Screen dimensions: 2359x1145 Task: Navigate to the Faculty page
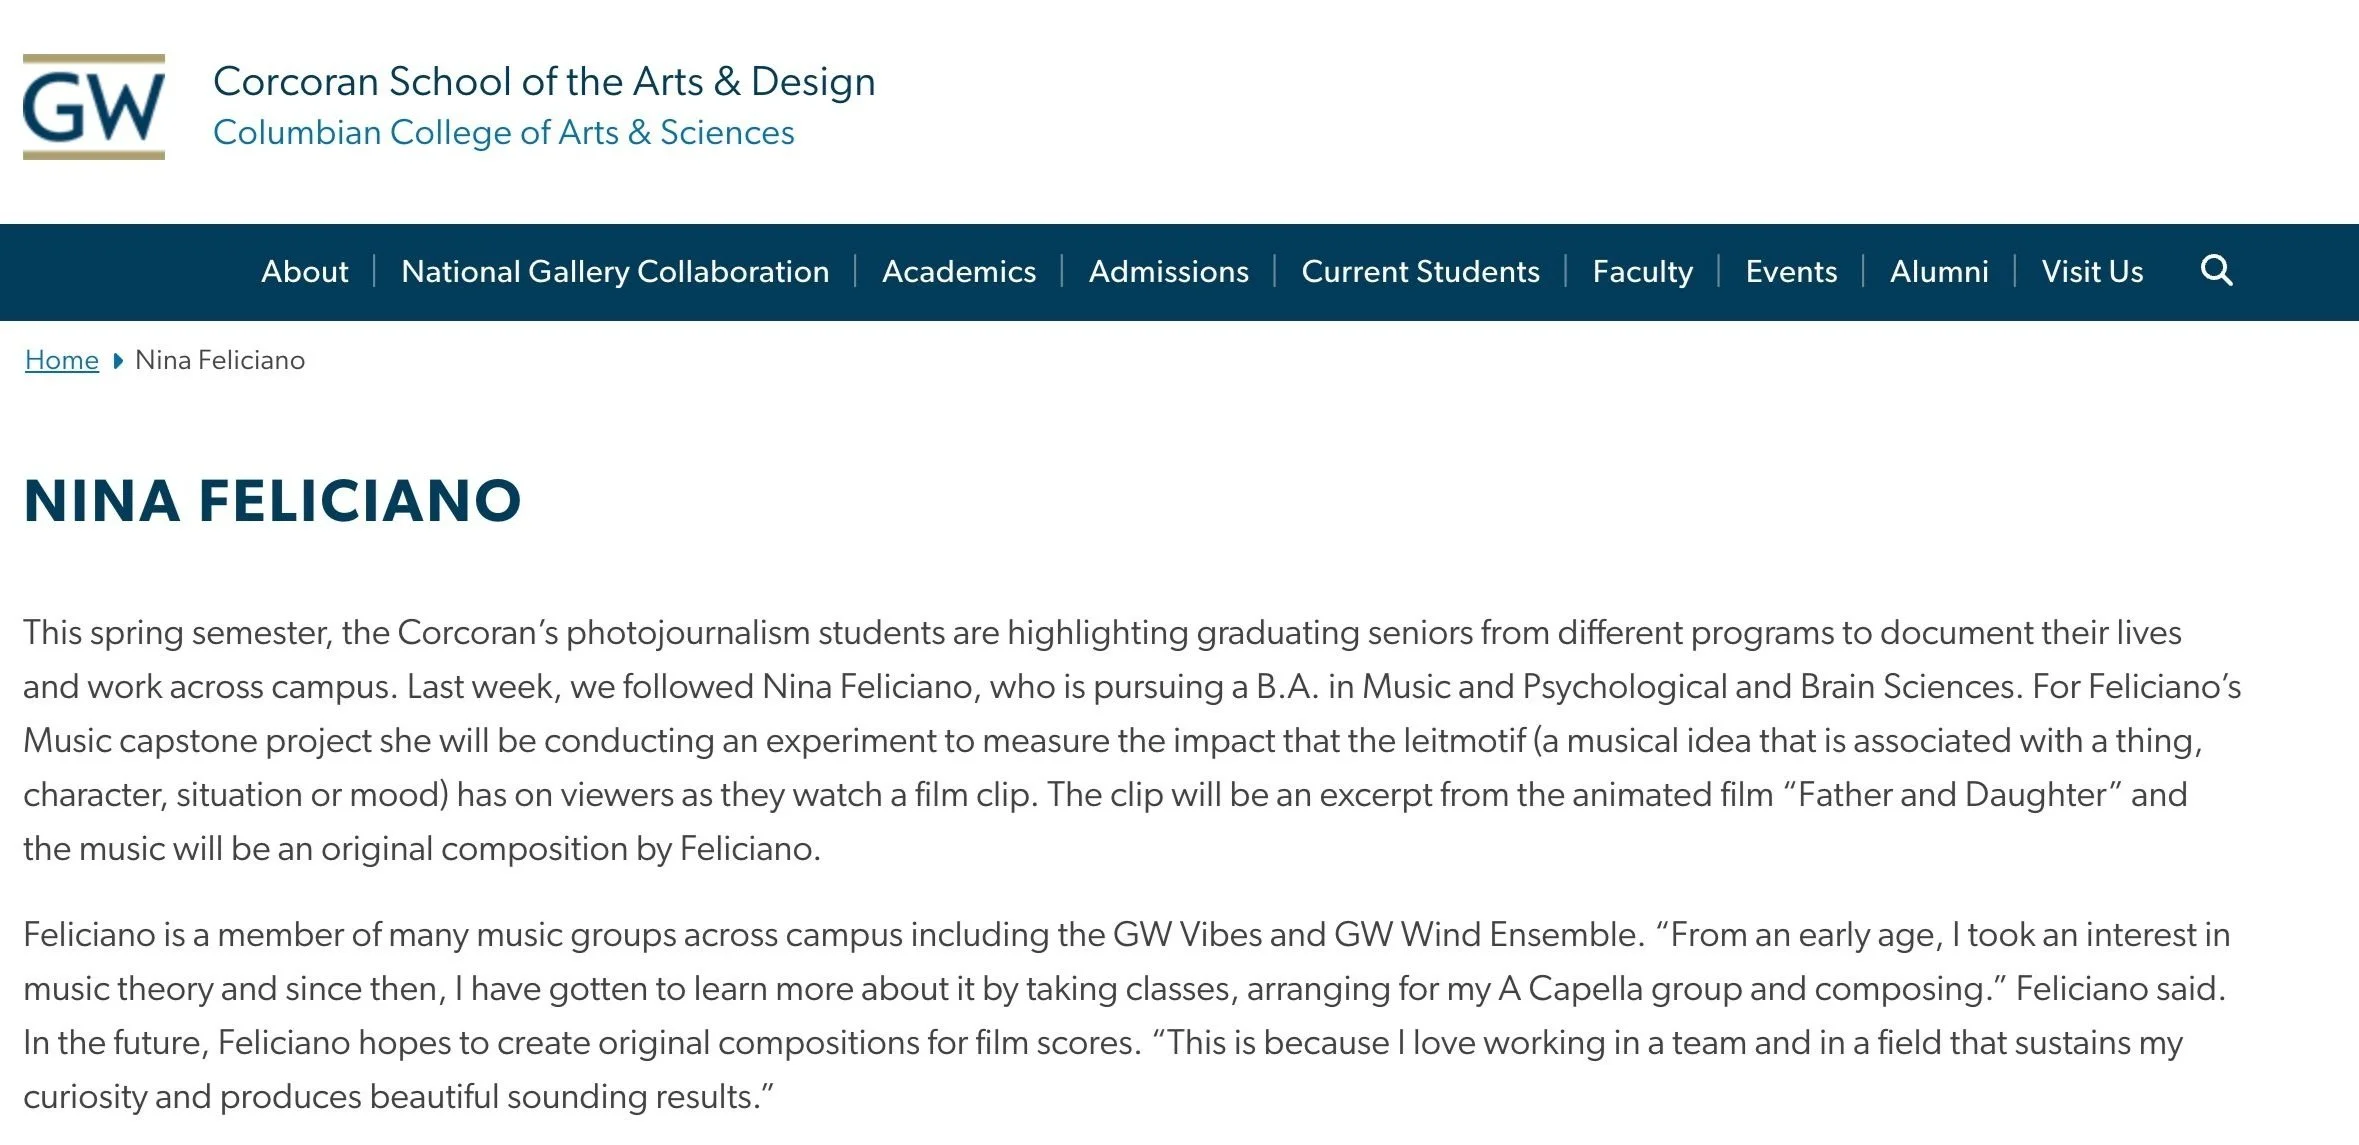click(x=1642, y=272)
